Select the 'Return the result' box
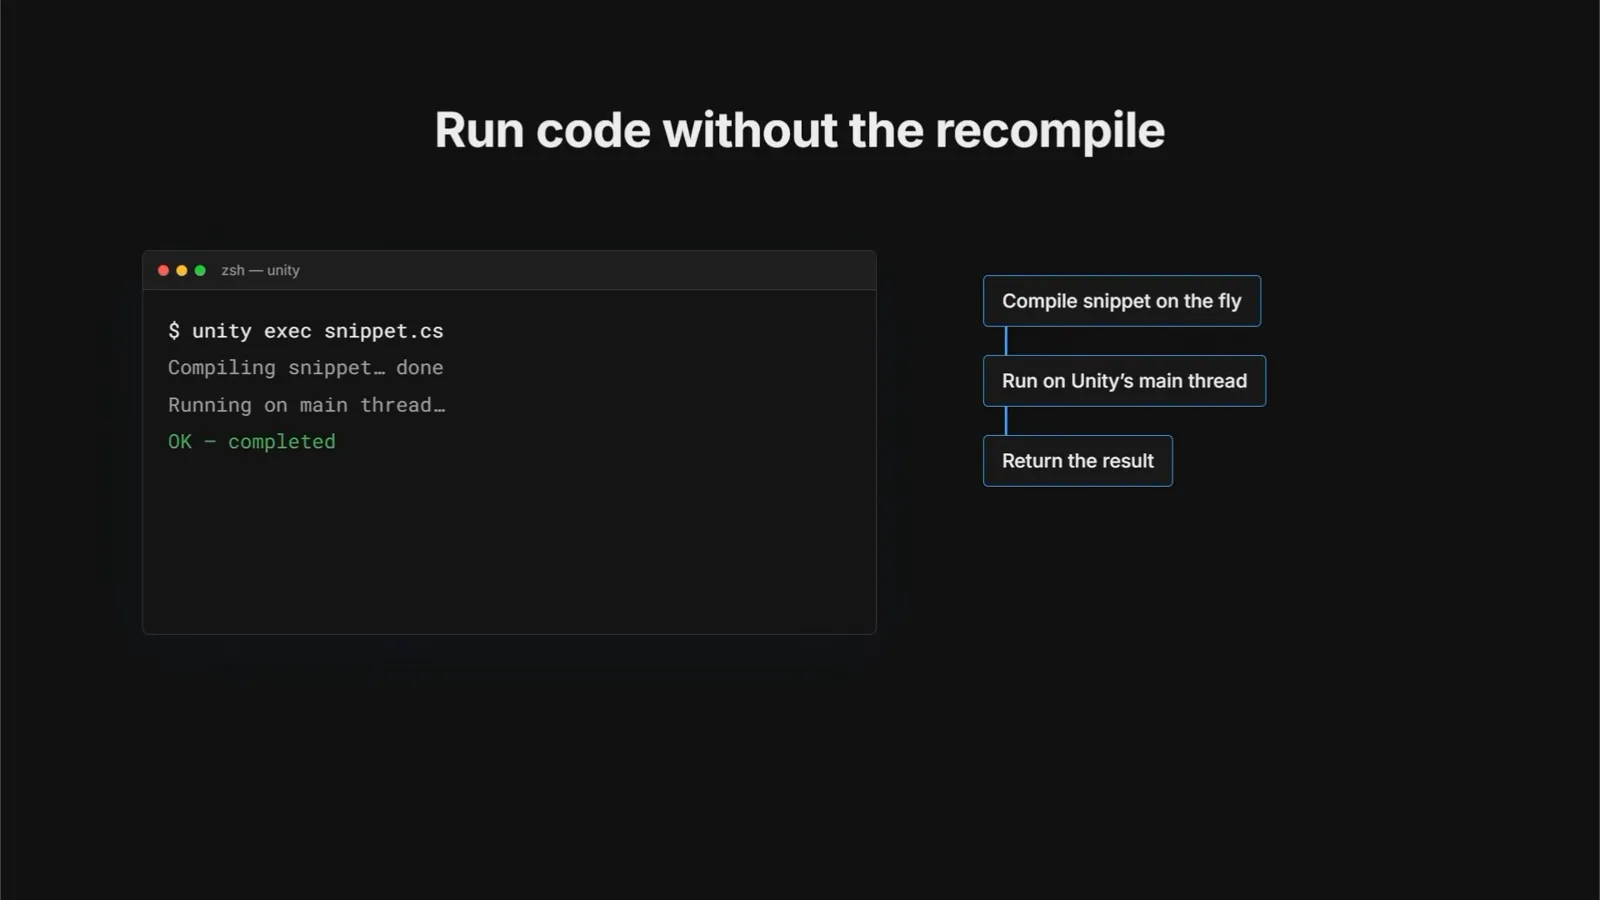This screenshot has height=900, width=1600. pos(1078,461)
